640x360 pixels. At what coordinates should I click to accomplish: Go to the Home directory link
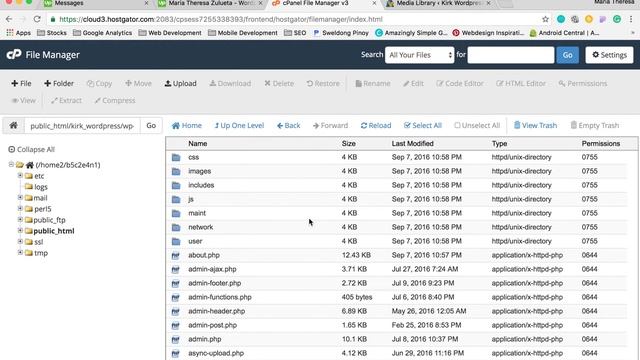[x=187, y=125]
